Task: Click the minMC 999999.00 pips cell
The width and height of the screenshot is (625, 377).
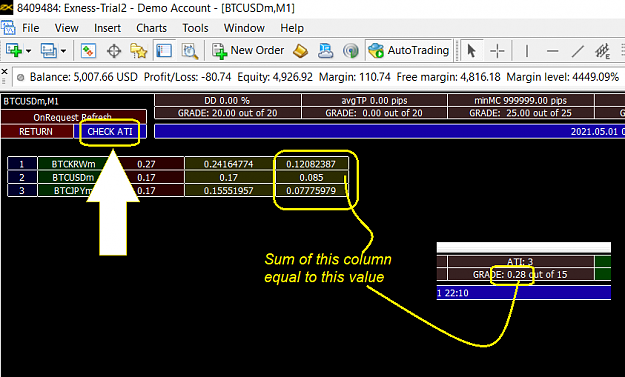Action: point(521,100)
